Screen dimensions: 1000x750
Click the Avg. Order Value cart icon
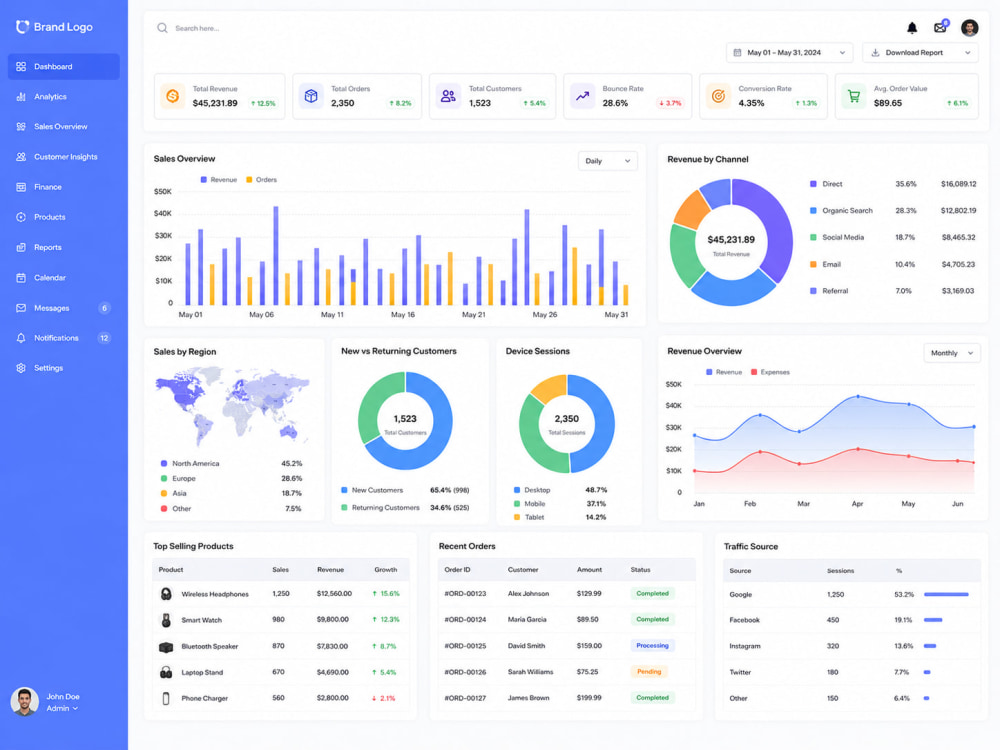tap(853, 96)
